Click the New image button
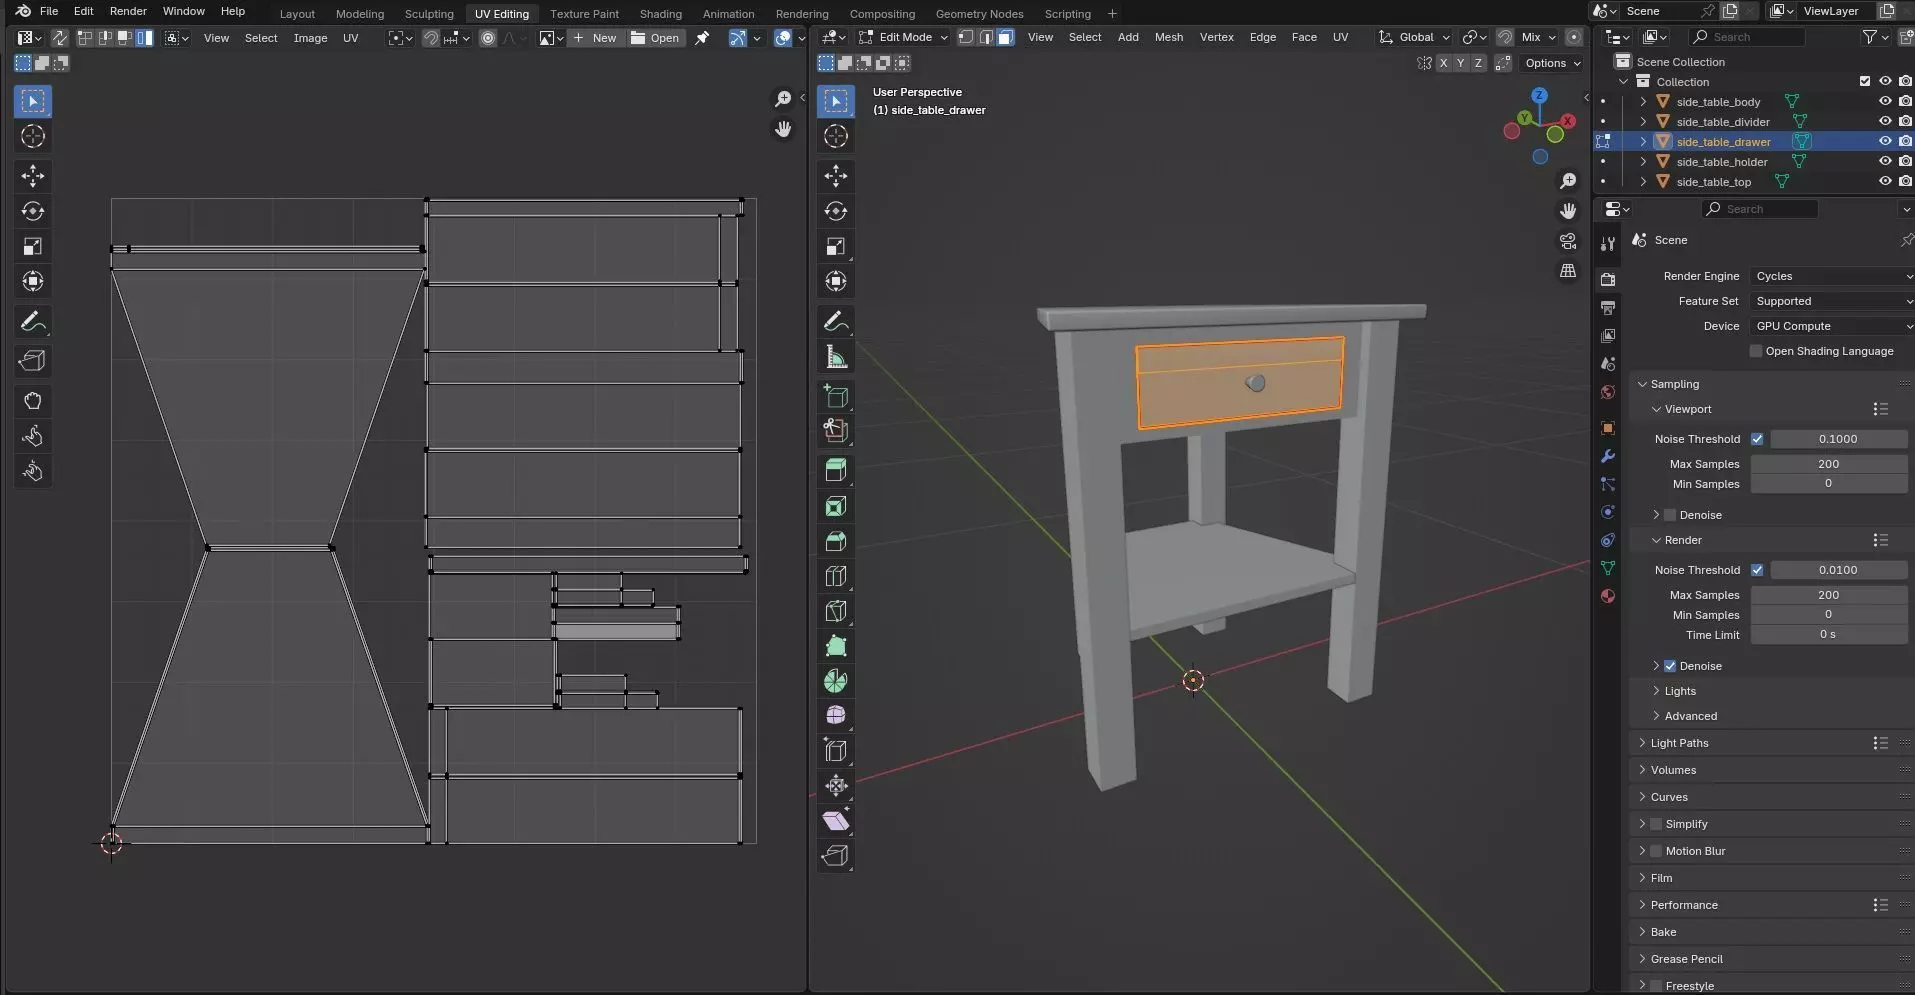Viewport: 1915px width, 995px height. (x=596, y=38)
